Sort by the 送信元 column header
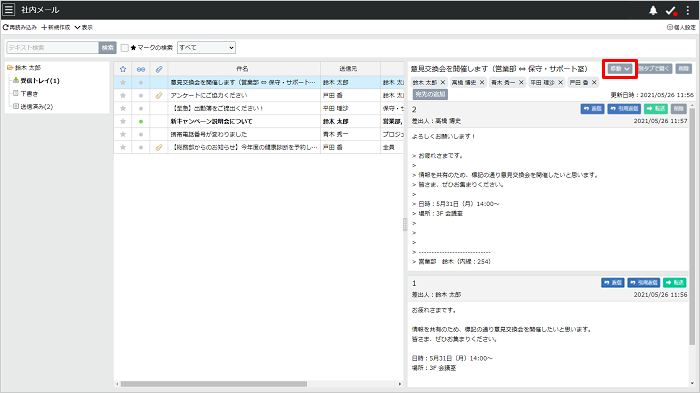Image resolution: width=700 pixels, height=393 pixels. click(350, 69)
